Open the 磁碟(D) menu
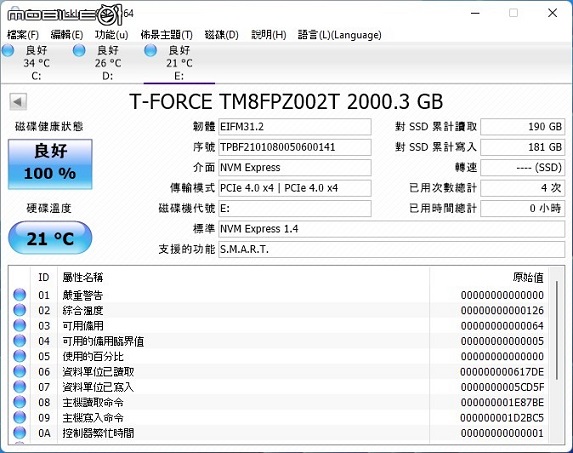The width and height of the screenshot is (573, 453). [221, 35]
